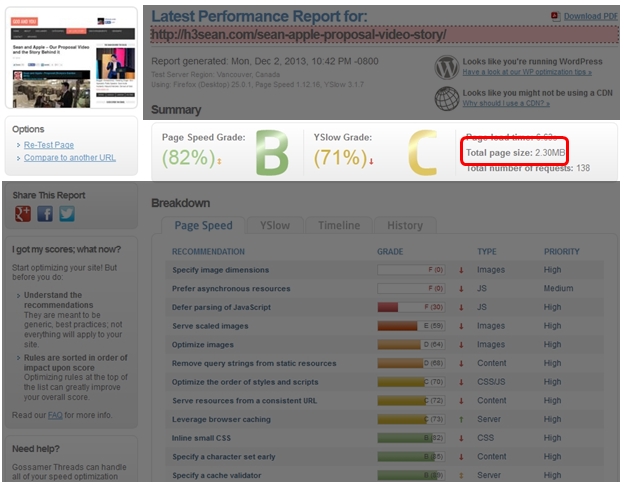Open the WP optimization tips link

(526, 72)
